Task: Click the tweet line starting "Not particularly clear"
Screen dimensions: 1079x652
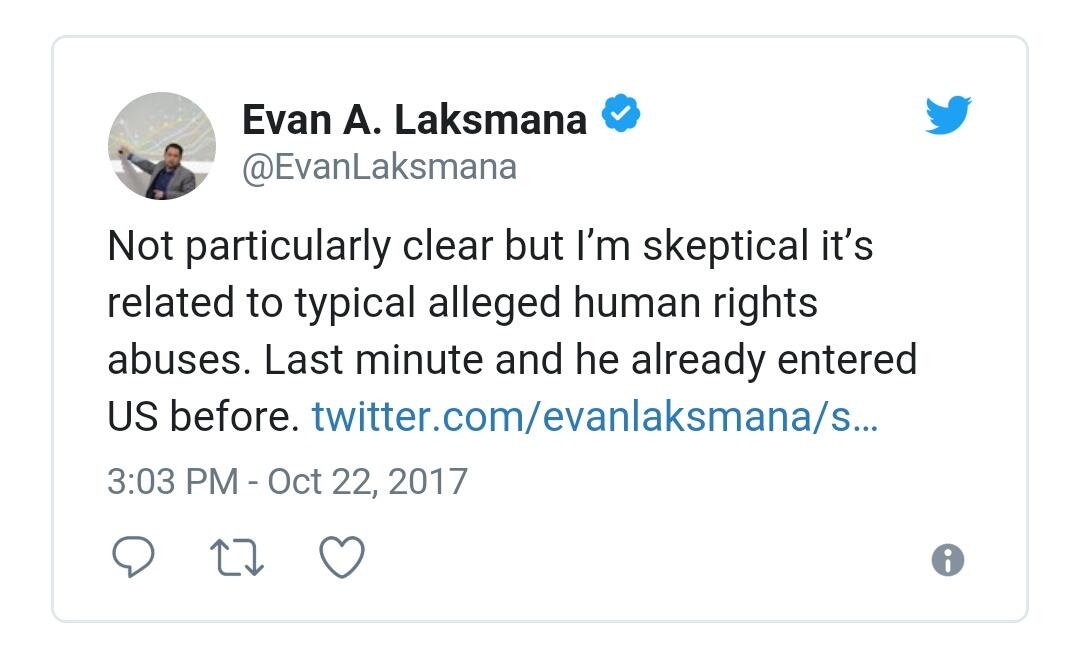Action: [x=490, y=246]
